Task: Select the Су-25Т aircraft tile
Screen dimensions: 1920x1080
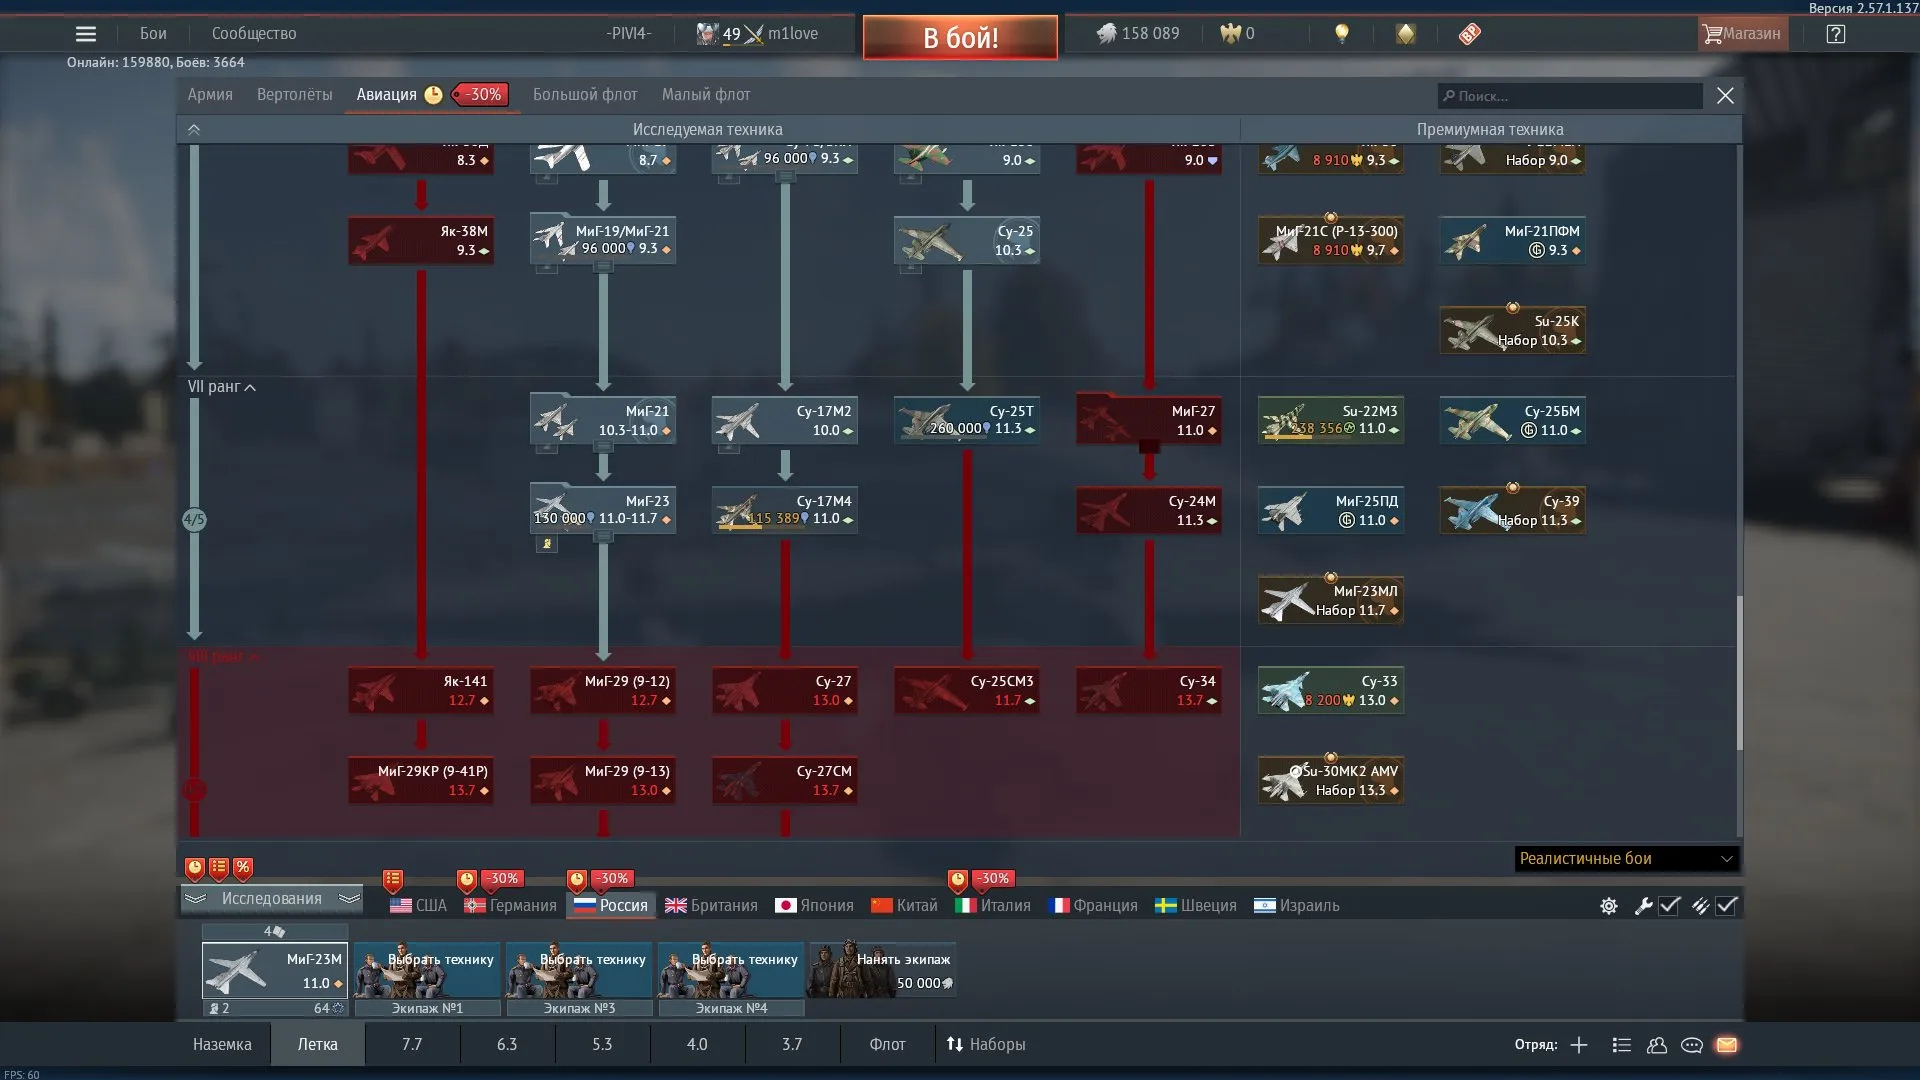Action: [x=967, y=420]
